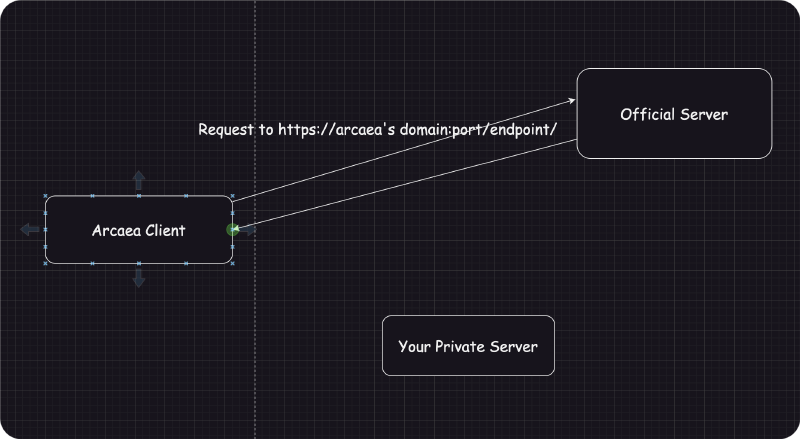The image size is (800, 439).
Task: Click the right direction arrow beside Arcaea Client
Action: pyautogui.click(x=247, y=230)
